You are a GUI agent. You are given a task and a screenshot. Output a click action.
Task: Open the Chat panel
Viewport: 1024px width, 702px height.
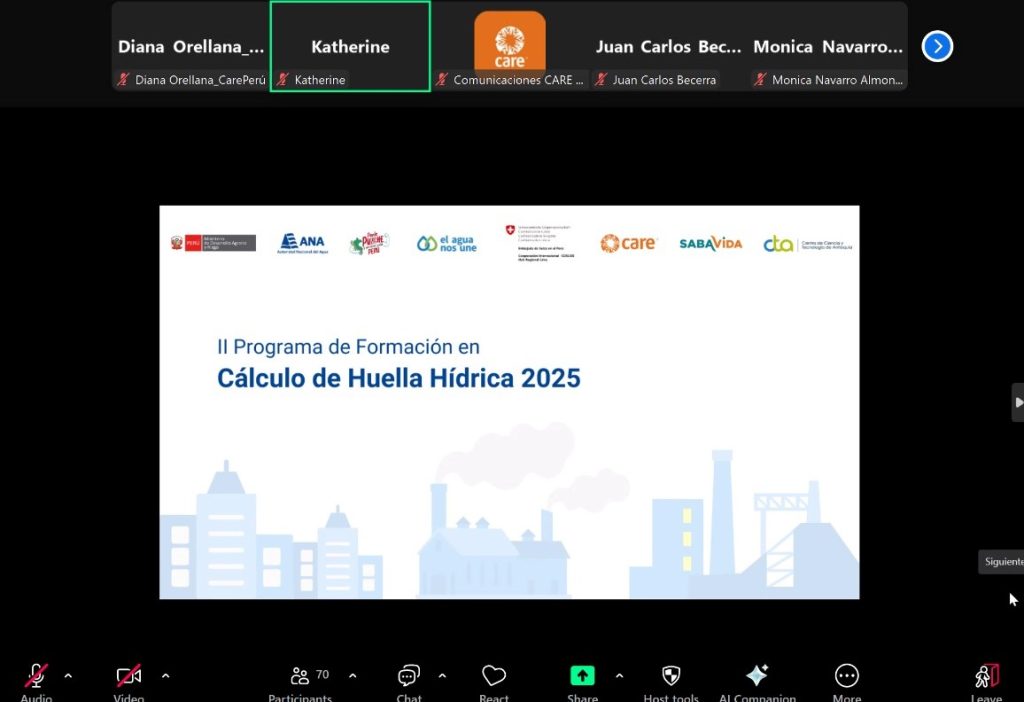pos(409,682)
